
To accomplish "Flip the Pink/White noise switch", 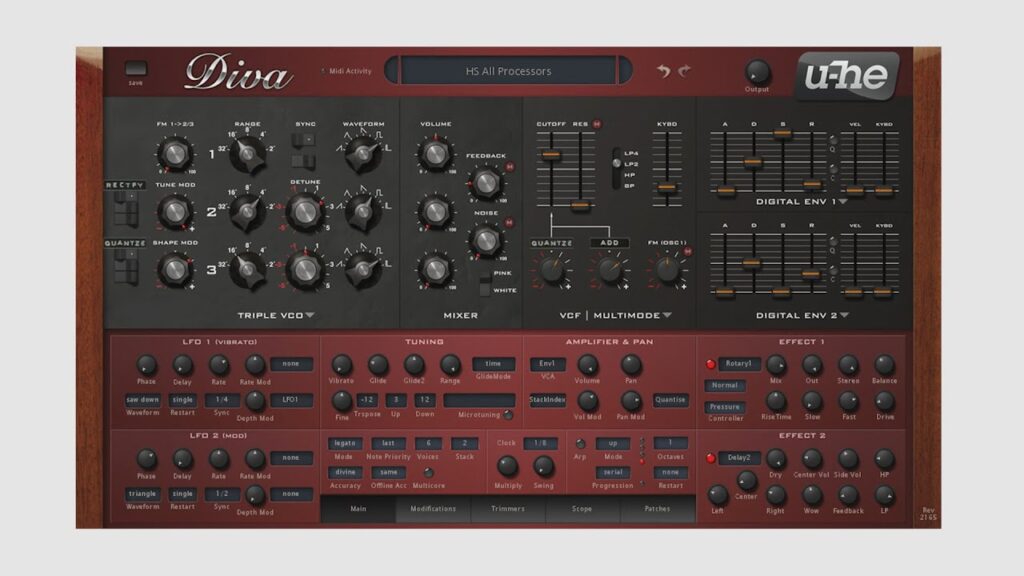I will coord(485,285).
